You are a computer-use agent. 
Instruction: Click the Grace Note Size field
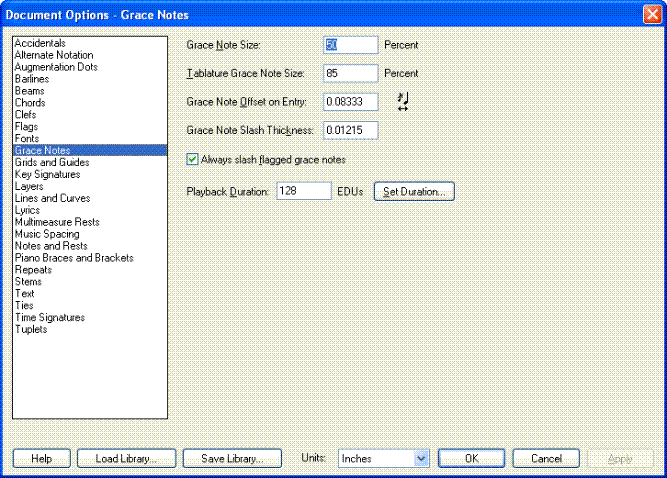point(350,45)
